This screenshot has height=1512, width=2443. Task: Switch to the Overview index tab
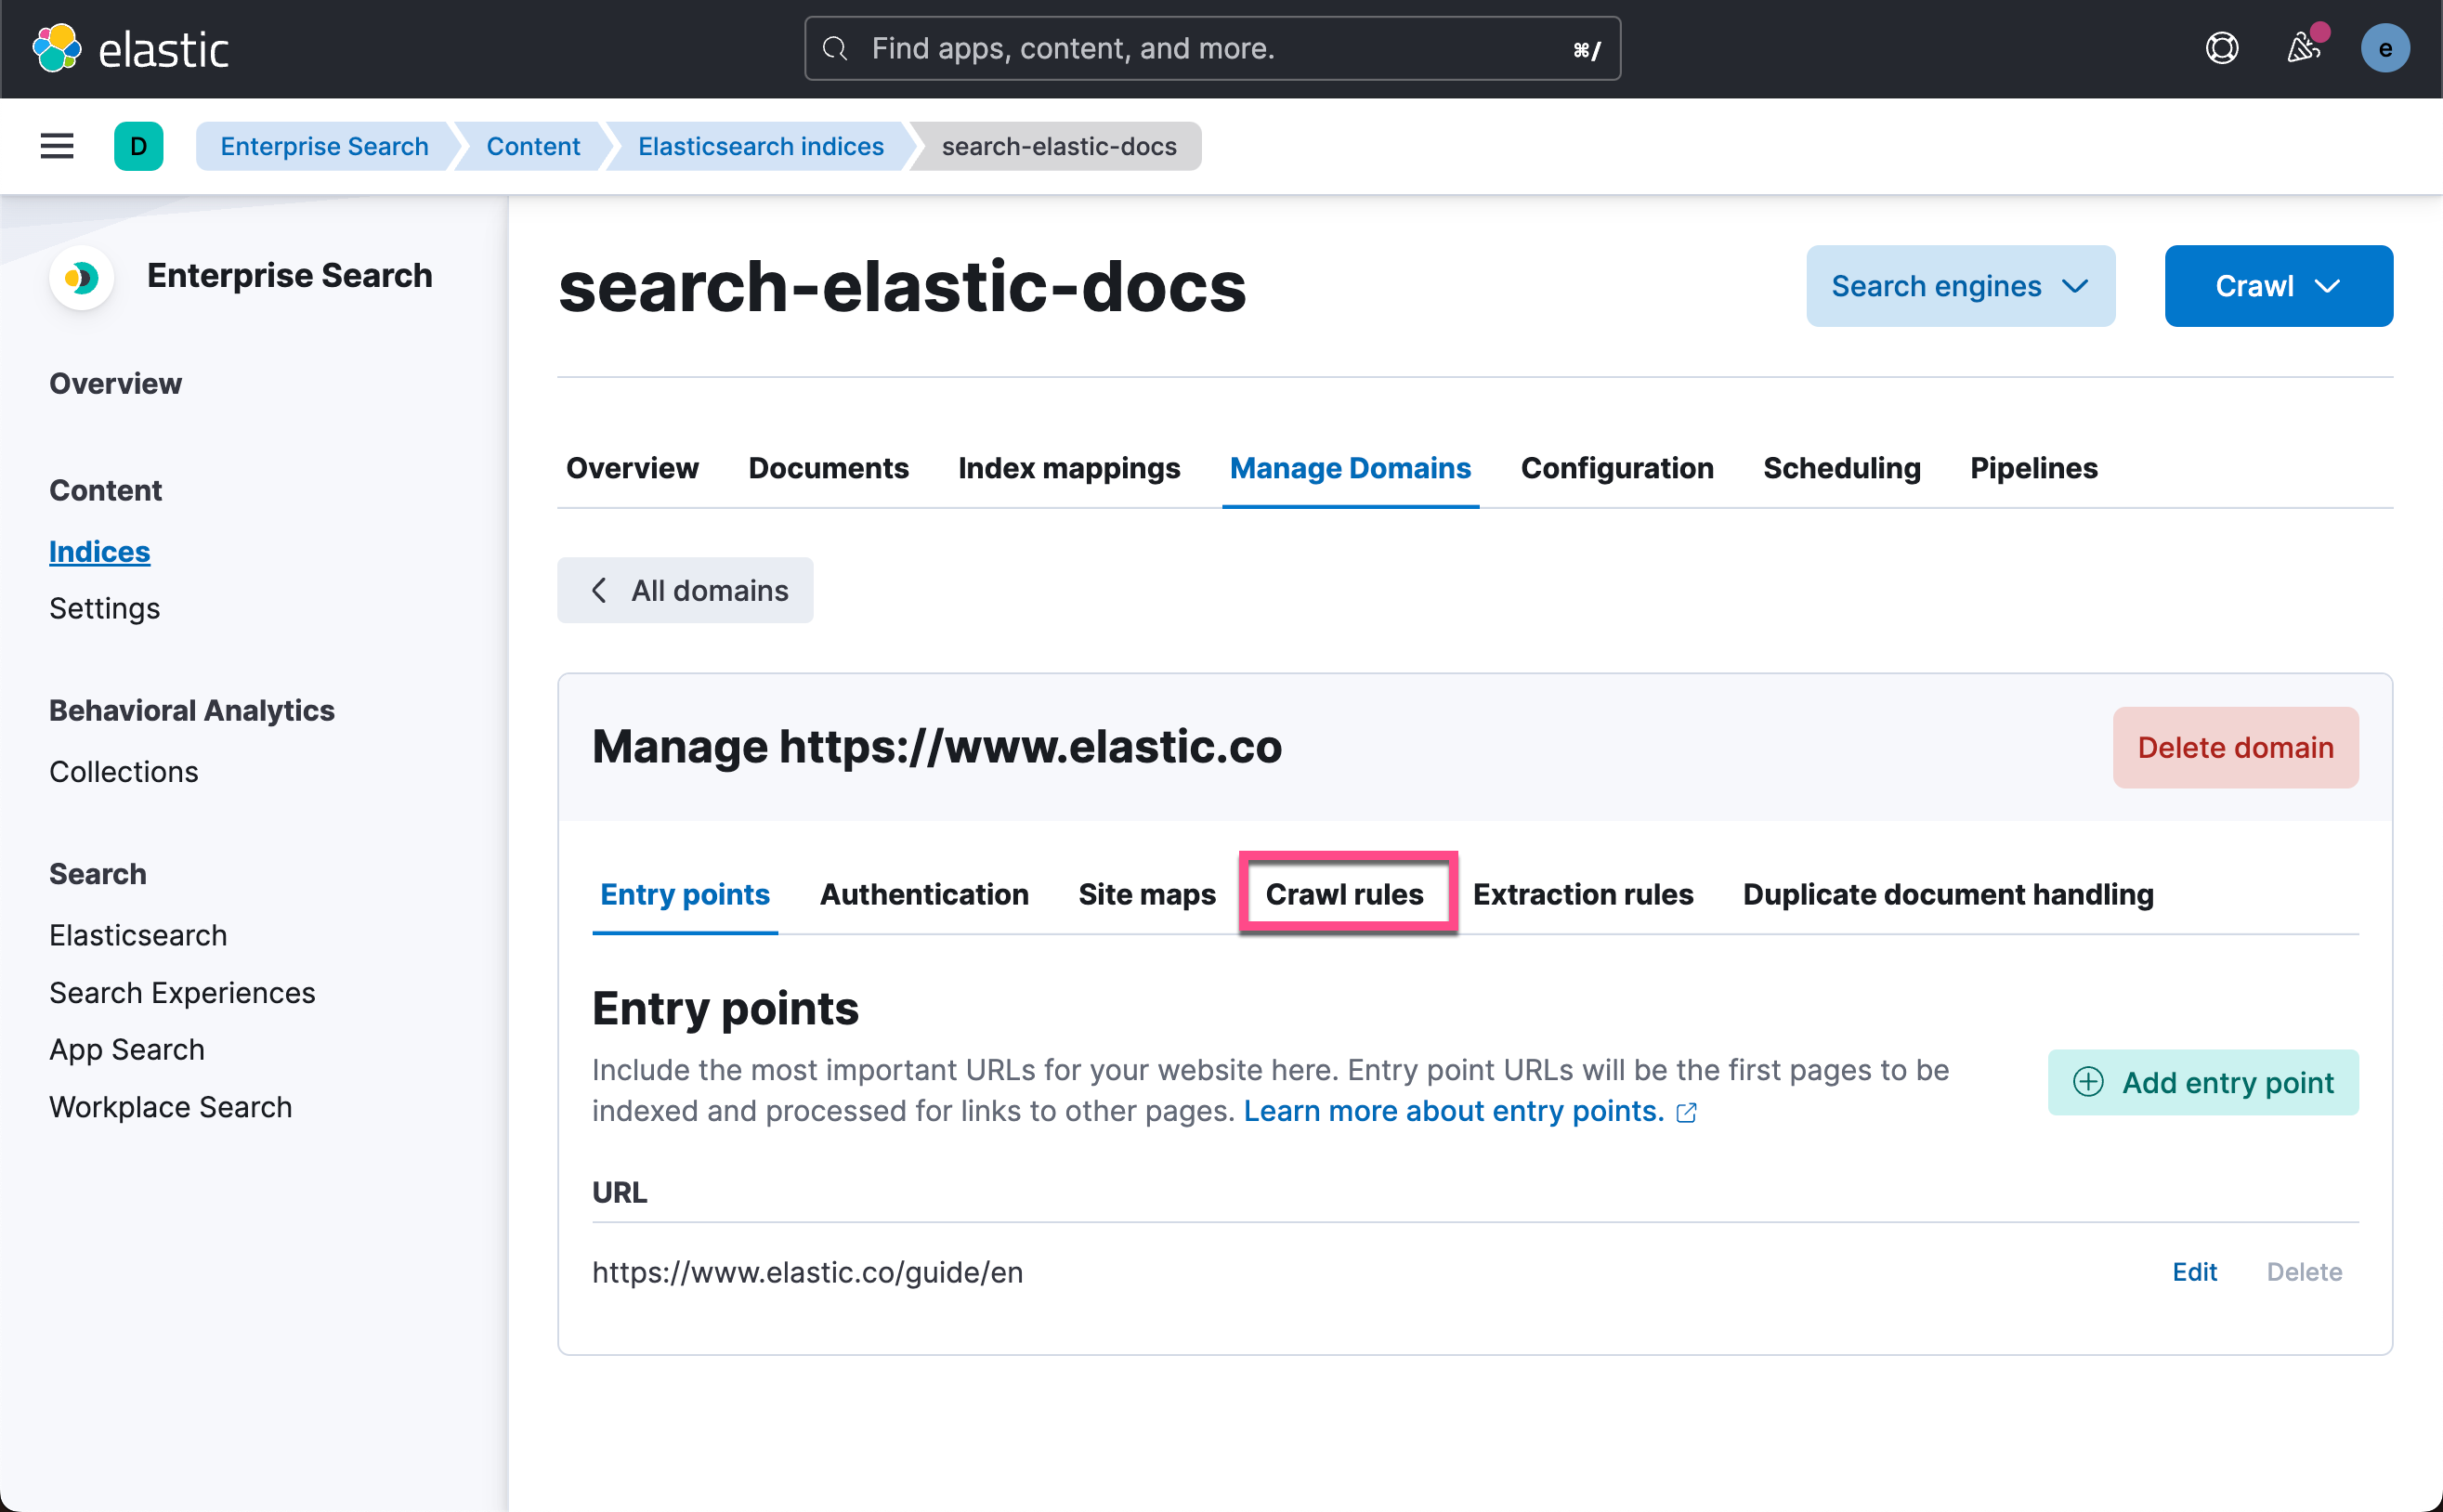632,468
